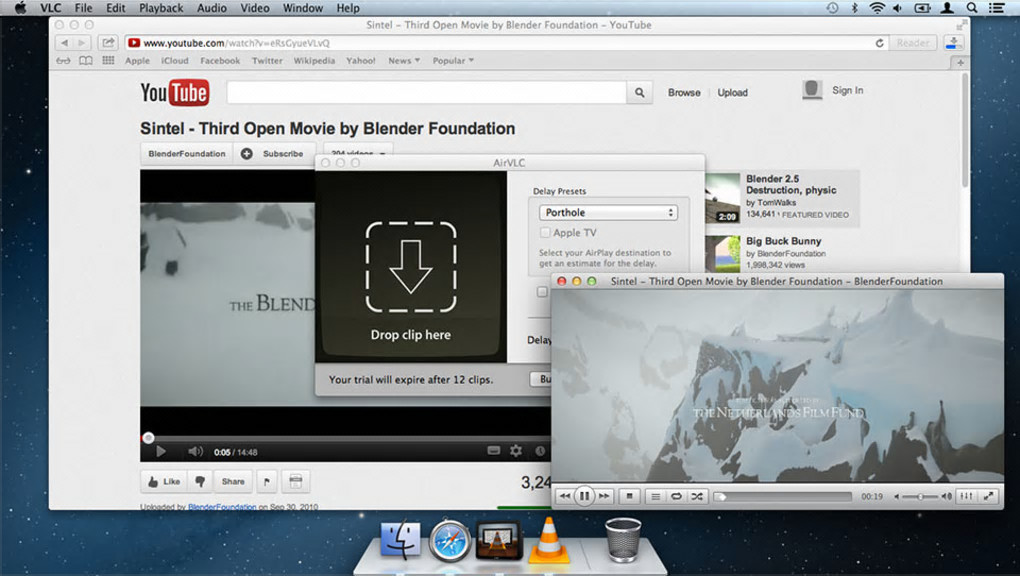Launch VLC cone icon in the Dock

[548, 539]
